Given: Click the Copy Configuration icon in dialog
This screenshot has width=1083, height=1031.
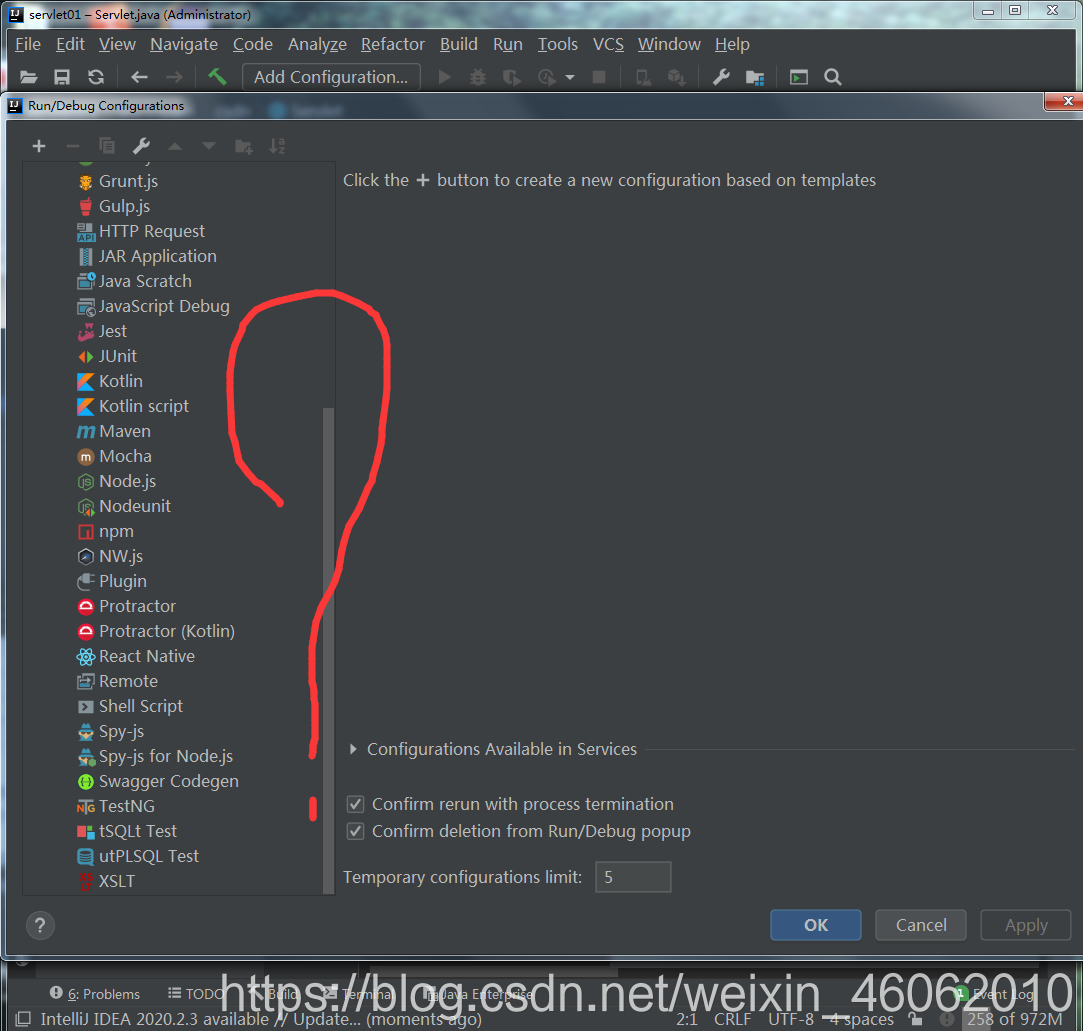Looking at the screenshot, I should pyautogui.click(x=107, y=146).
